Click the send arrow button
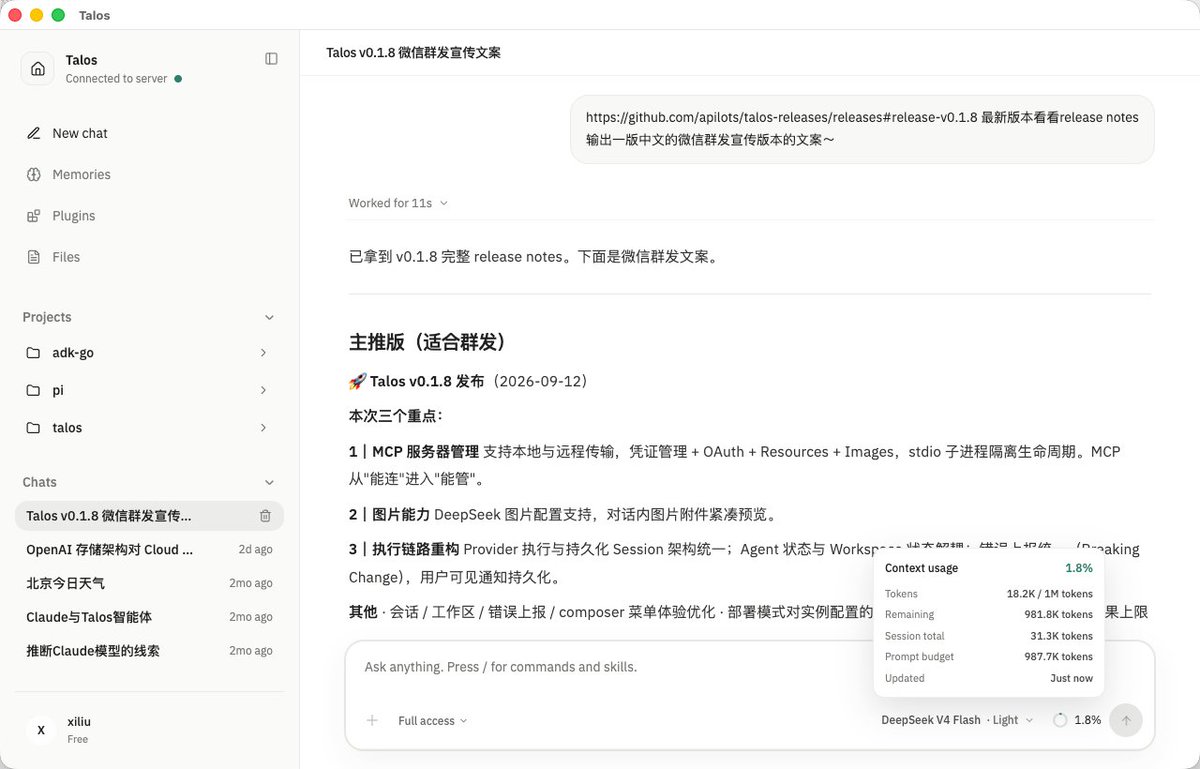 1126,720
